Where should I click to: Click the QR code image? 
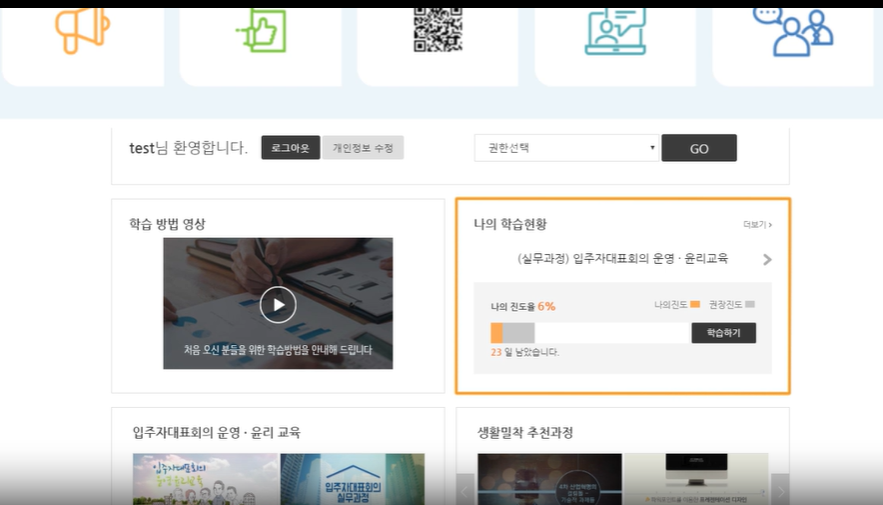pos(438,30)
